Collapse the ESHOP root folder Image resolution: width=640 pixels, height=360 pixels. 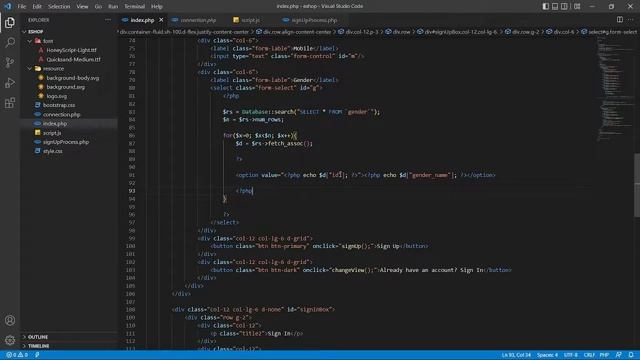pos(69,31)
